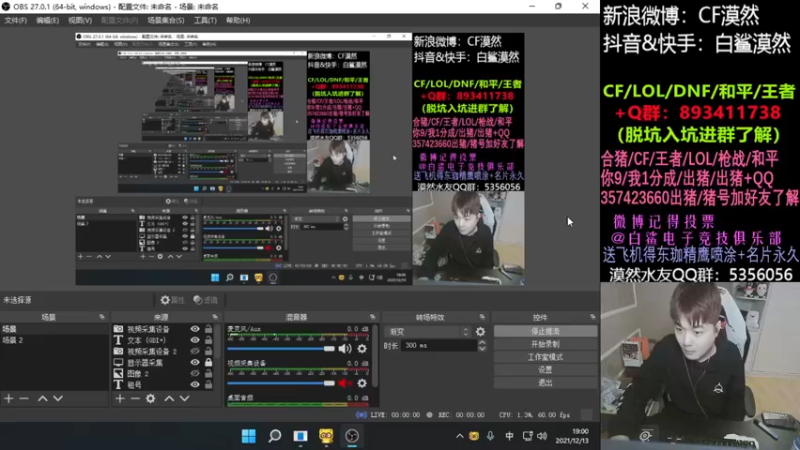Open source 属性 properties with gear icon

point(172,300)
